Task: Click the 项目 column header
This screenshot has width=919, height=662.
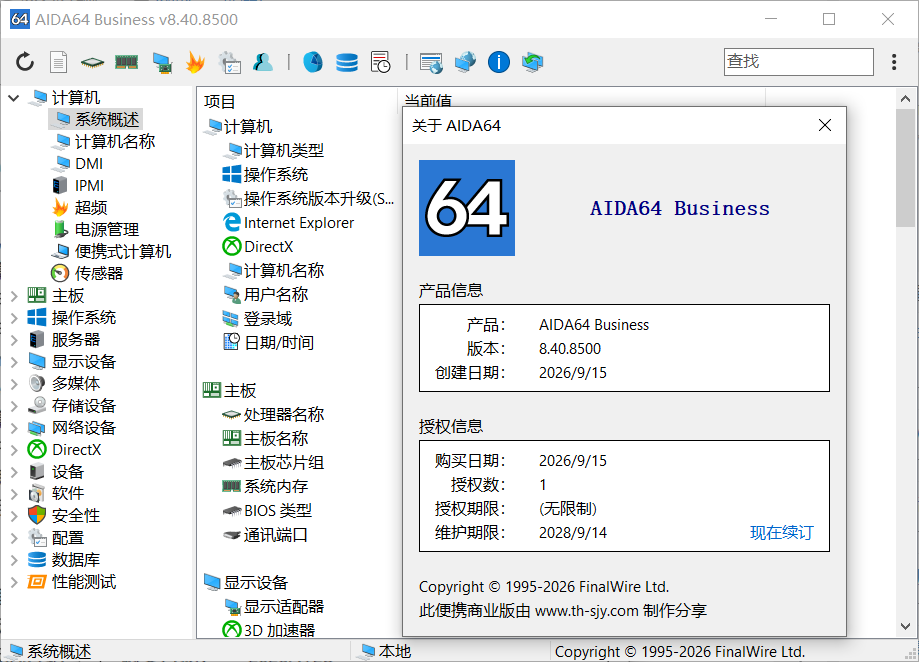Action: 297,101
